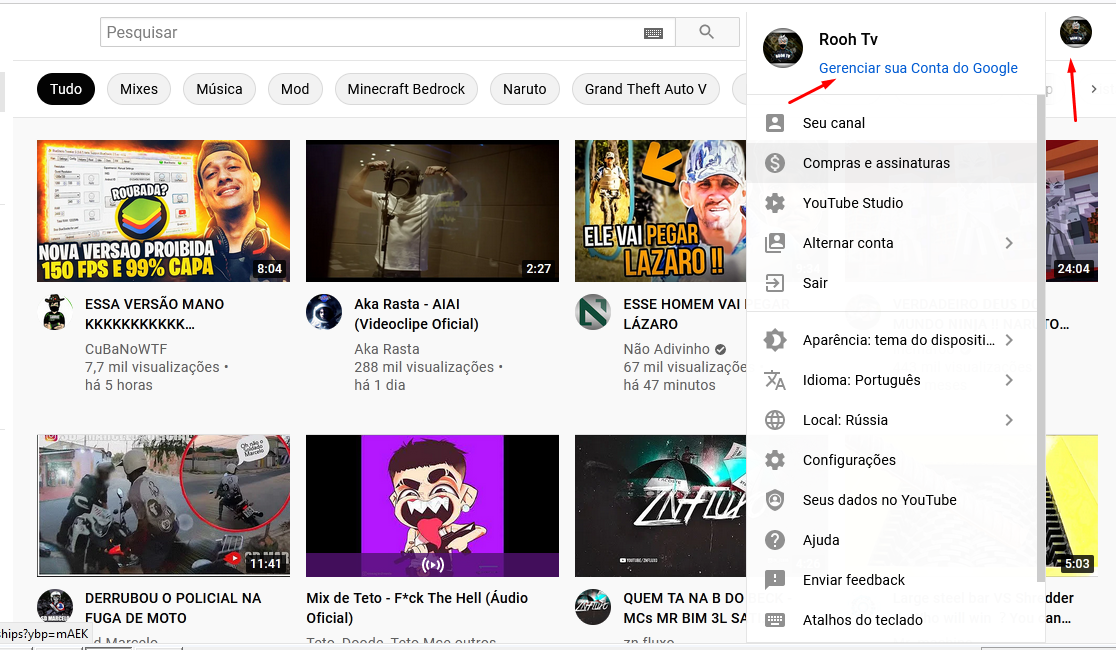Screen dimensions: 1116x650
Task: Select the Naruto filter chip
Action: coord(525,89)
